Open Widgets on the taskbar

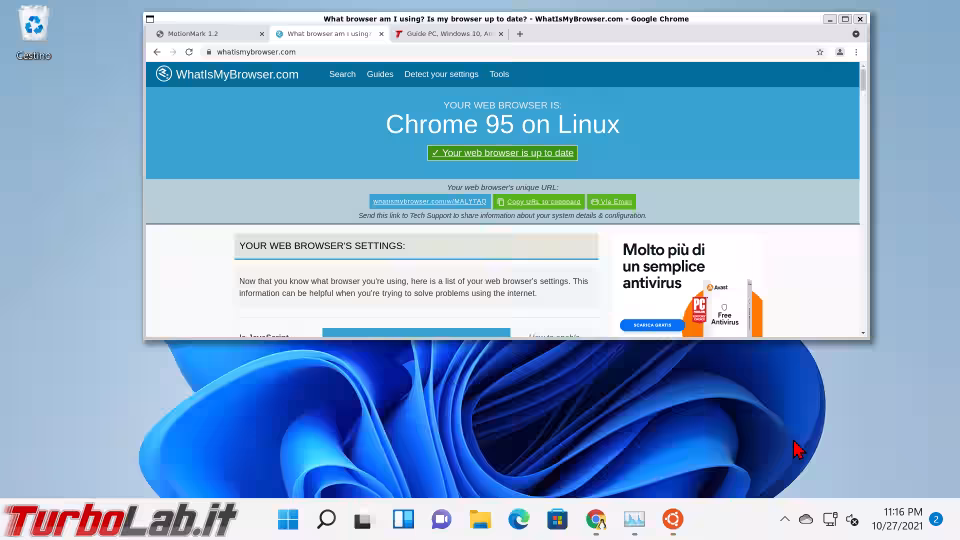click(403, 520)
